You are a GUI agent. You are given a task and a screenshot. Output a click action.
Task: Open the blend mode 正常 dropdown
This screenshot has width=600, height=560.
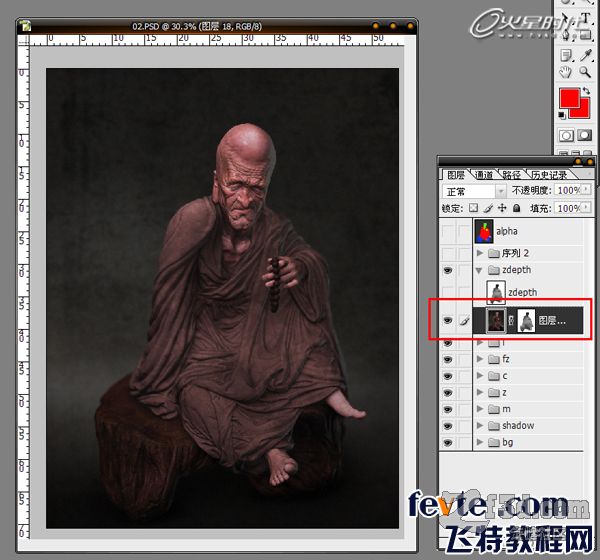pyautogui.click(x=500, y=191)
